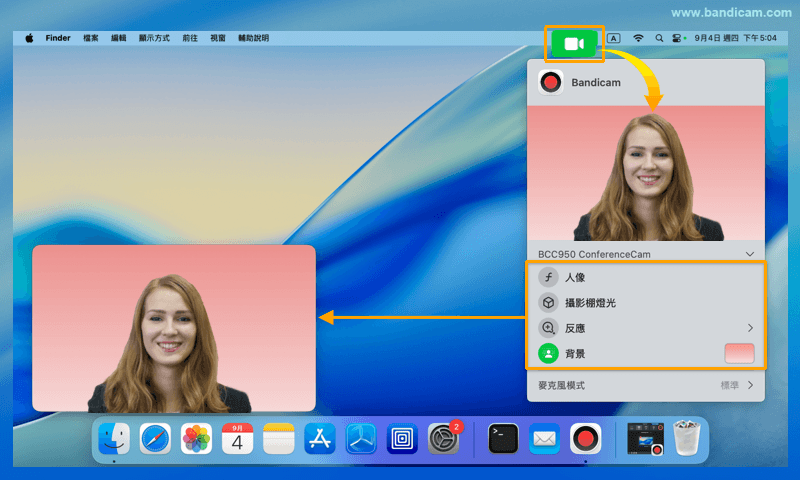Viewport: 800px width, 480px height.
Task: Open Terminal from the Dock
Action: tap(503, 439)
